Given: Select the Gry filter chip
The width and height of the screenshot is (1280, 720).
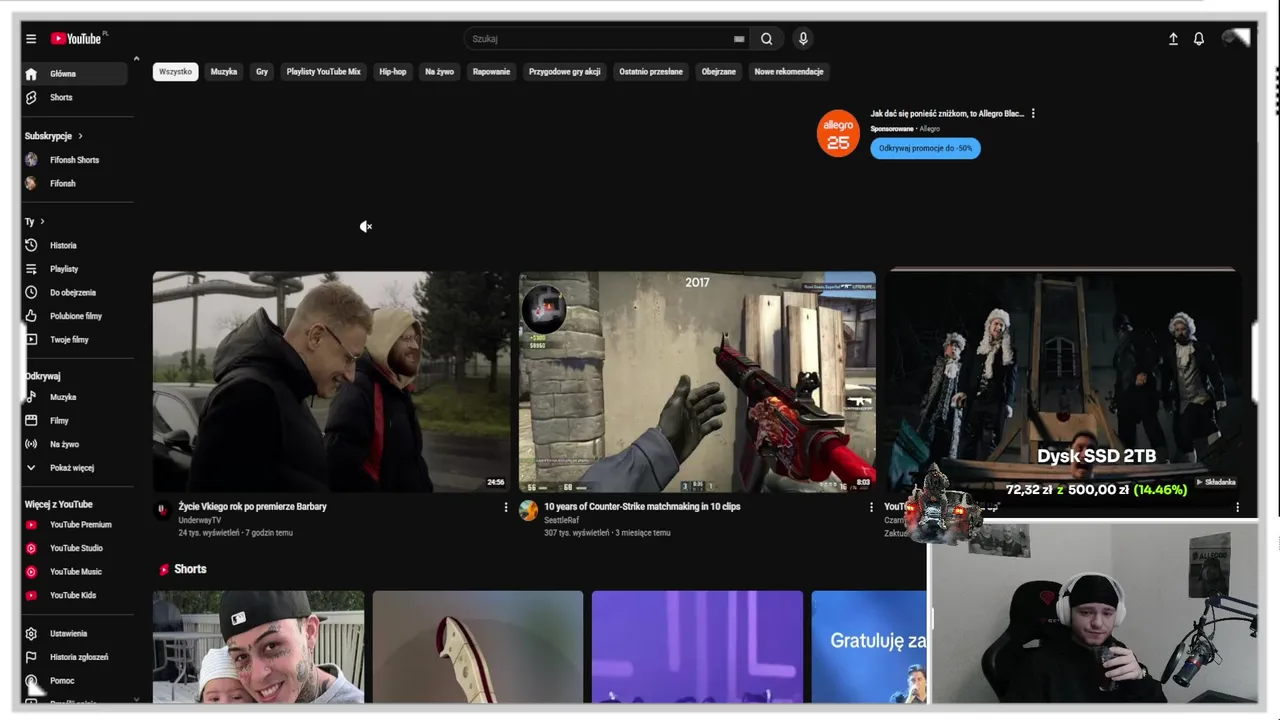Looking at the screenshot, I should tap(262, 72).
